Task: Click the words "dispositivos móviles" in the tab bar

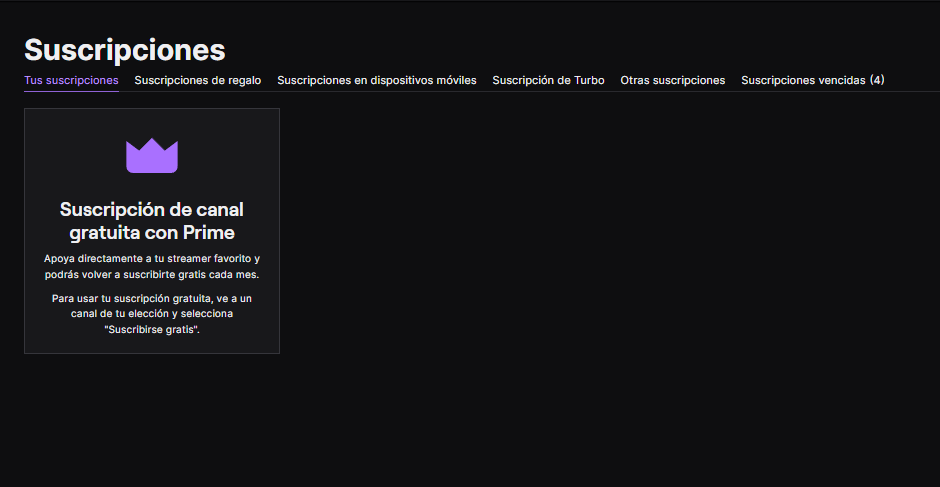Action: [419, 80]
